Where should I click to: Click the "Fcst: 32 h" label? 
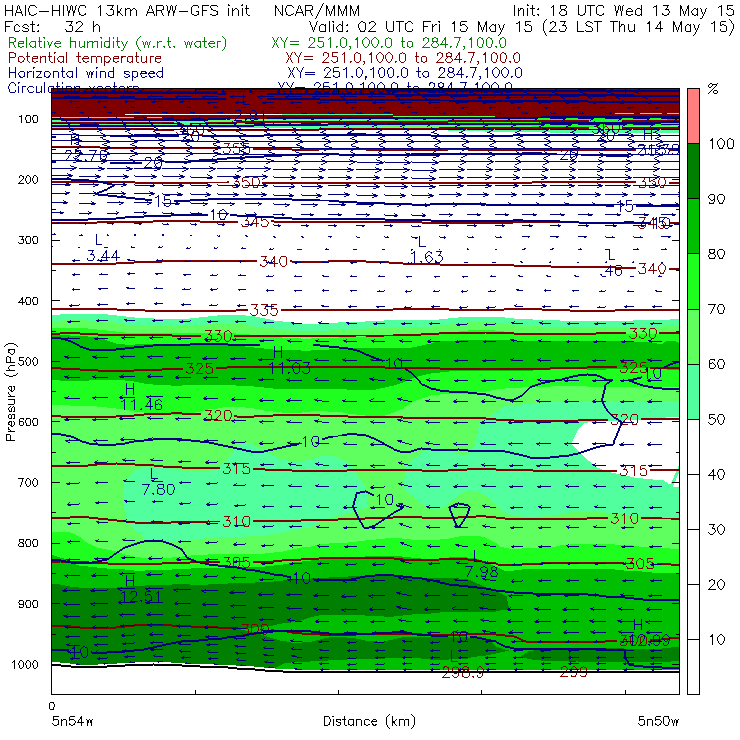[52, 26]
